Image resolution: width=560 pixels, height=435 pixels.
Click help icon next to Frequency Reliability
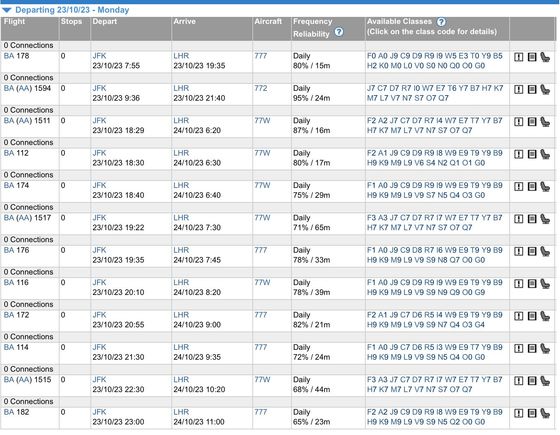click(x=339, y=32)
